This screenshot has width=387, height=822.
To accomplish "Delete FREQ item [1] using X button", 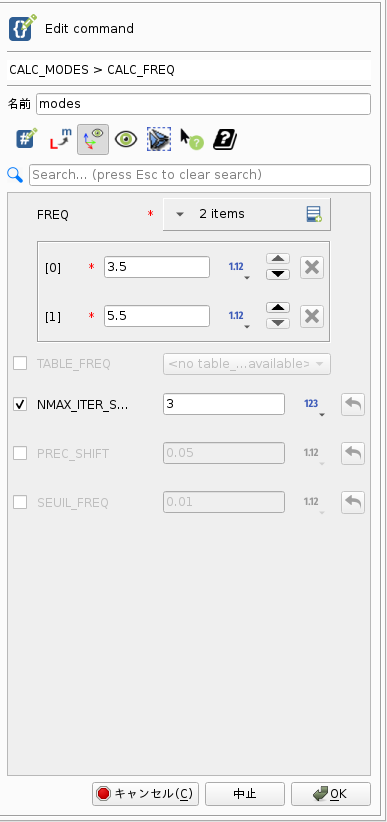I will click(x=311, y=317).
